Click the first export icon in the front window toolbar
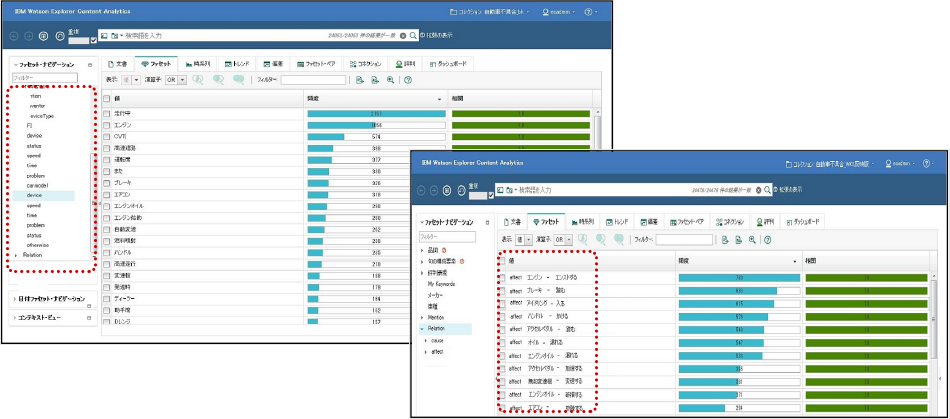The height and width of the screenshot is (419, 950). [724, 240]
